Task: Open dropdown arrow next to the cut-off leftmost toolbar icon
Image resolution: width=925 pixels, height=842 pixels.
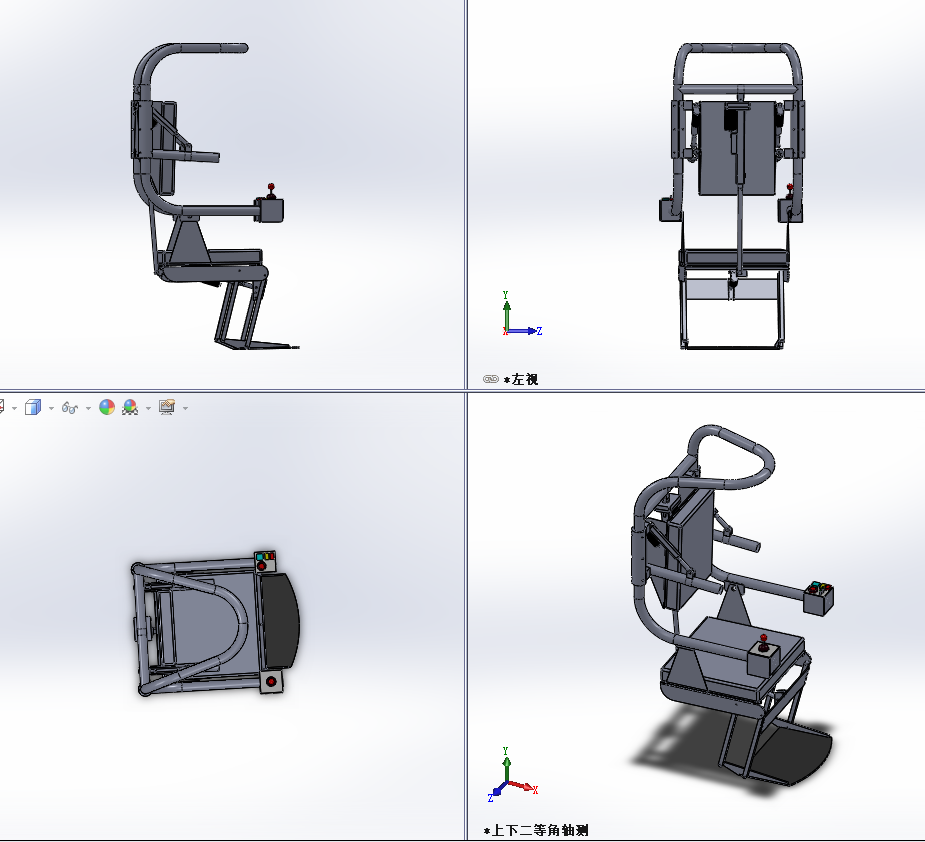Action: (x=14, y=408)
